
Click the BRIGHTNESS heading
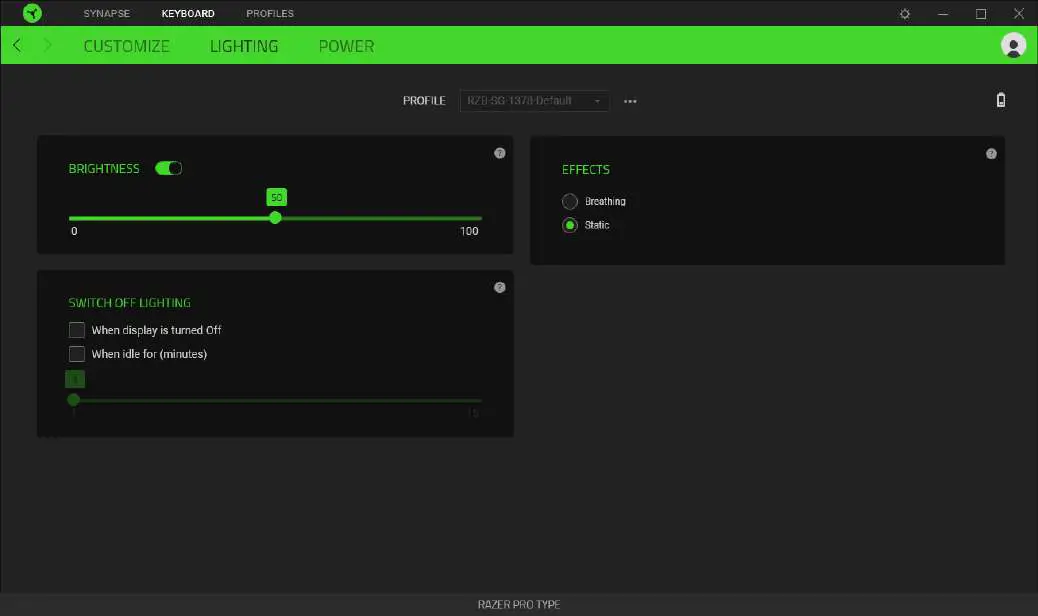(x=104, y=169)
